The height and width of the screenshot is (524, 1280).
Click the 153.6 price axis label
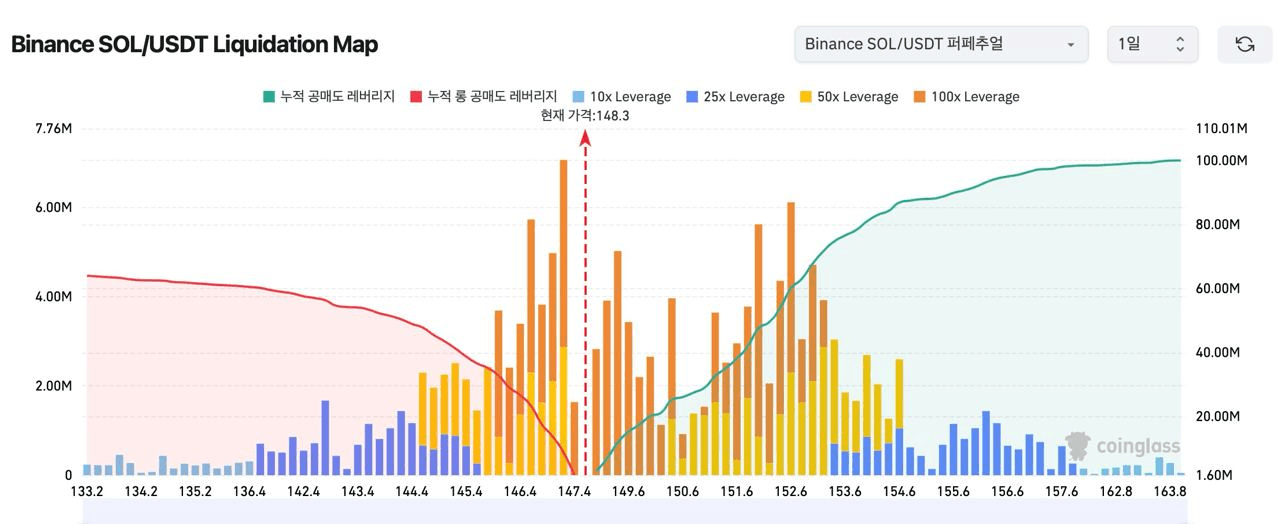pyautogui.click(x=845, y=491)
